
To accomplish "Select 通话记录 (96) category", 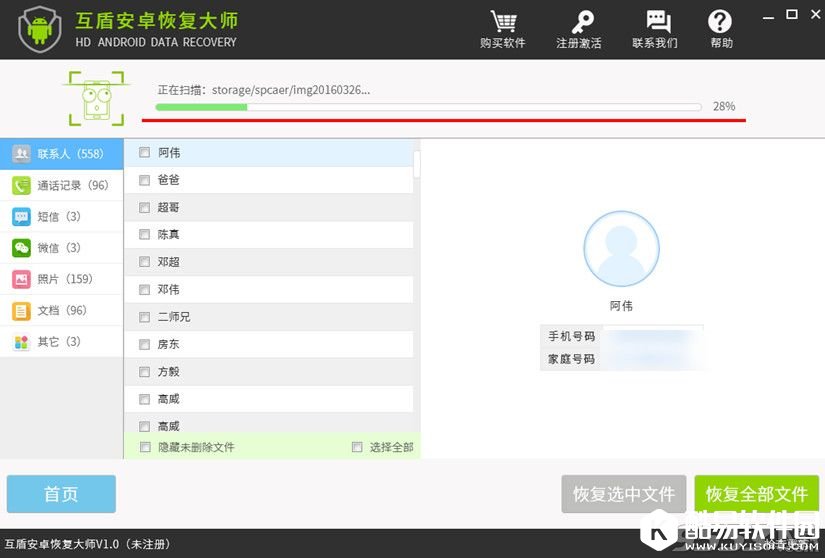I will pos(62,185).
